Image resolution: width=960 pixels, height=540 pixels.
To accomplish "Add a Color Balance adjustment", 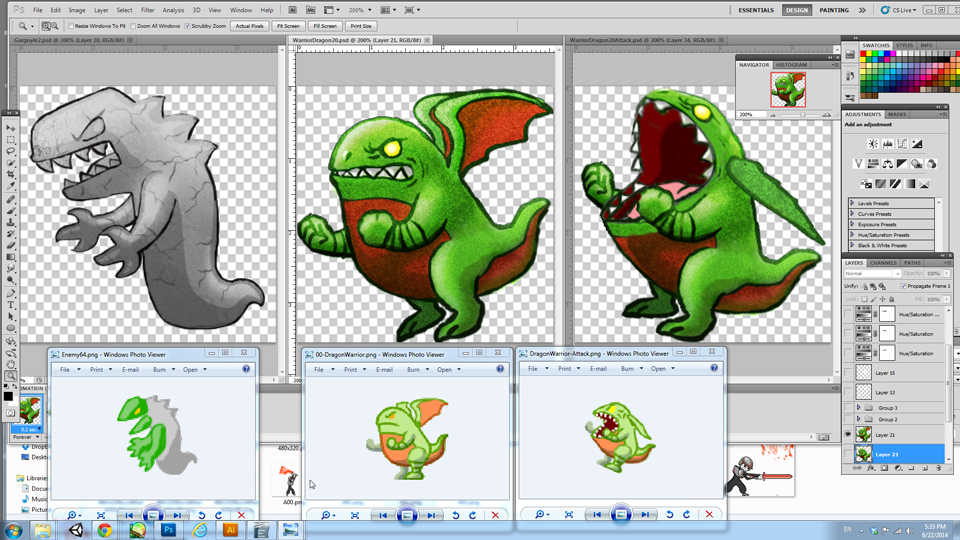I will tap(888, 164).
